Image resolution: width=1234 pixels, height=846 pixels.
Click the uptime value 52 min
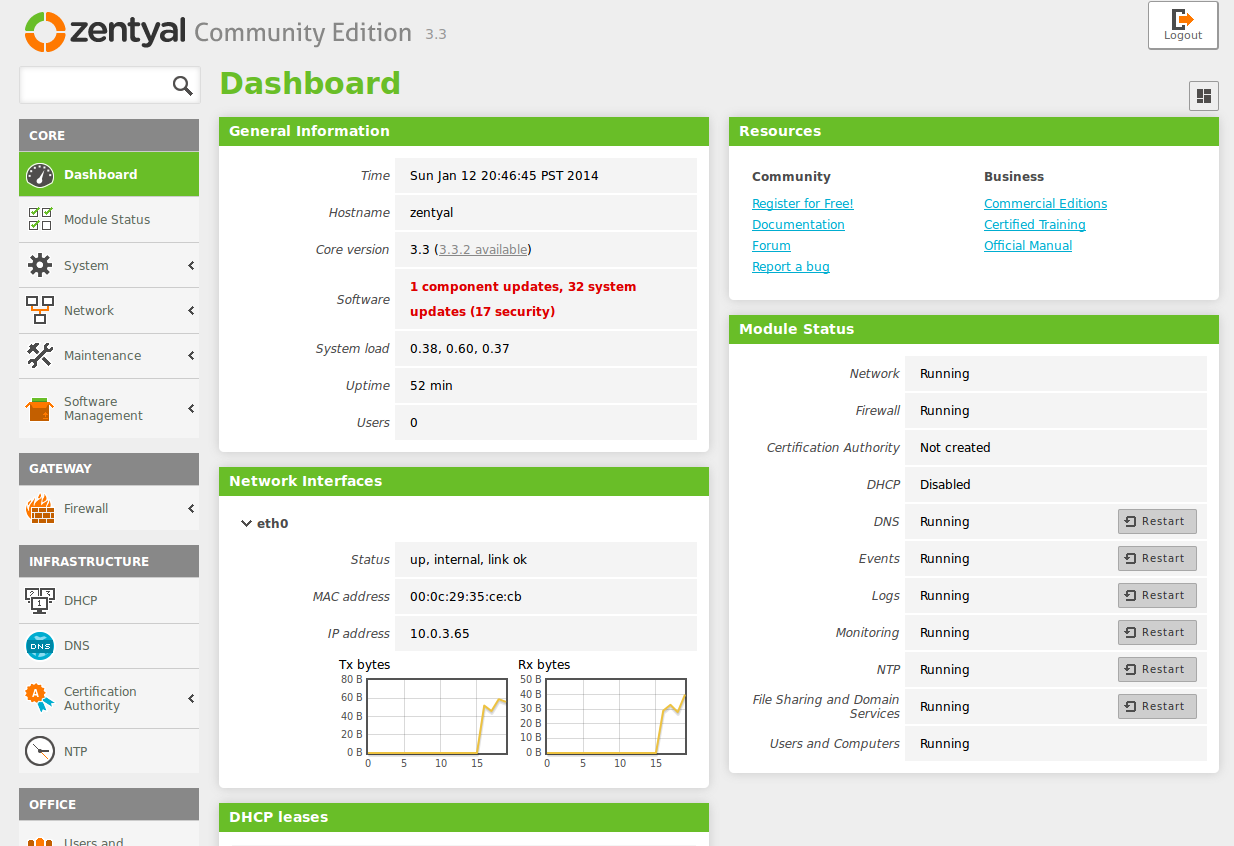click(x=432, y=386)
